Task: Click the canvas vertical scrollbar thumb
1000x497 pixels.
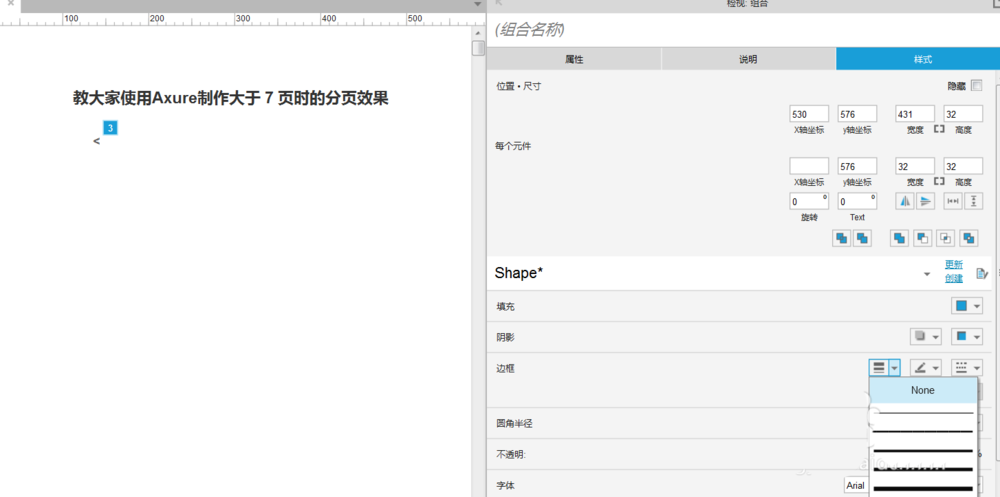Action: 478,48
